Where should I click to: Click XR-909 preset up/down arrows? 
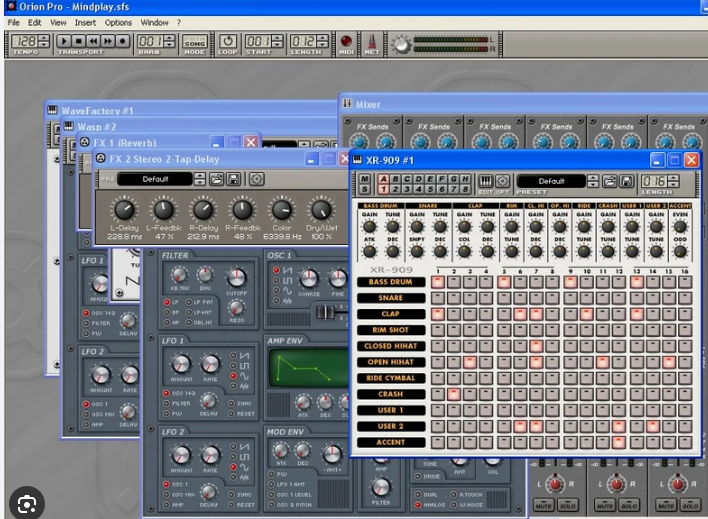click(x=593, y=181)
